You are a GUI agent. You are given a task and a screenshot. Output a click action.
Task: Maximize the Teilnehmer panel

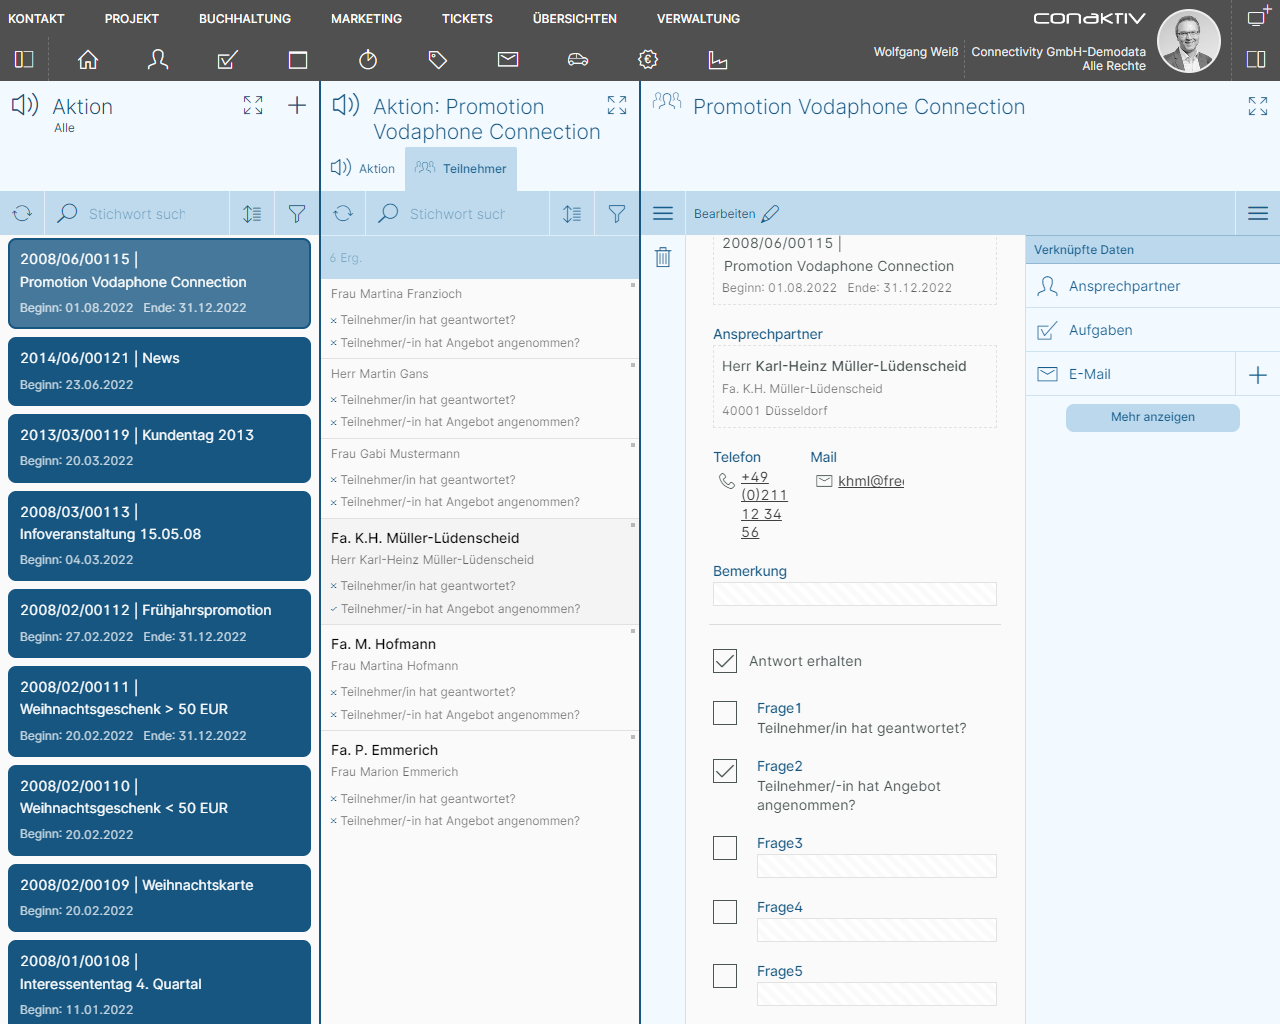click(617, 105)
